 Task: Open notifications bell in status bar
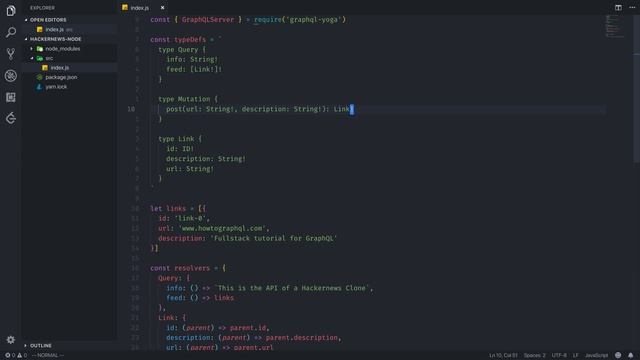pyautogui.click(x=631, y=355)
